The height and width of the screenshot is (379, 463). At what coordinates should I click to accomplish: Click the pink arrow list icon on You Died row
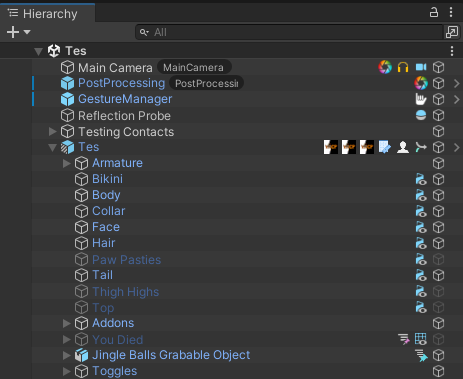click(x=404, y=339)
